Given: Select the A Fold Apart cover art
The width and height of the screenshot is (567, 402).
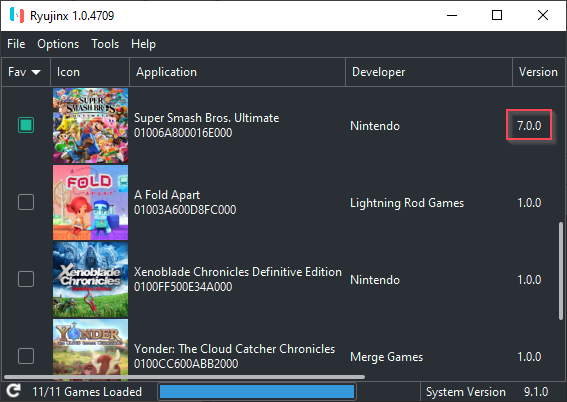Looking at the screenshot, I should pos(90,202).
